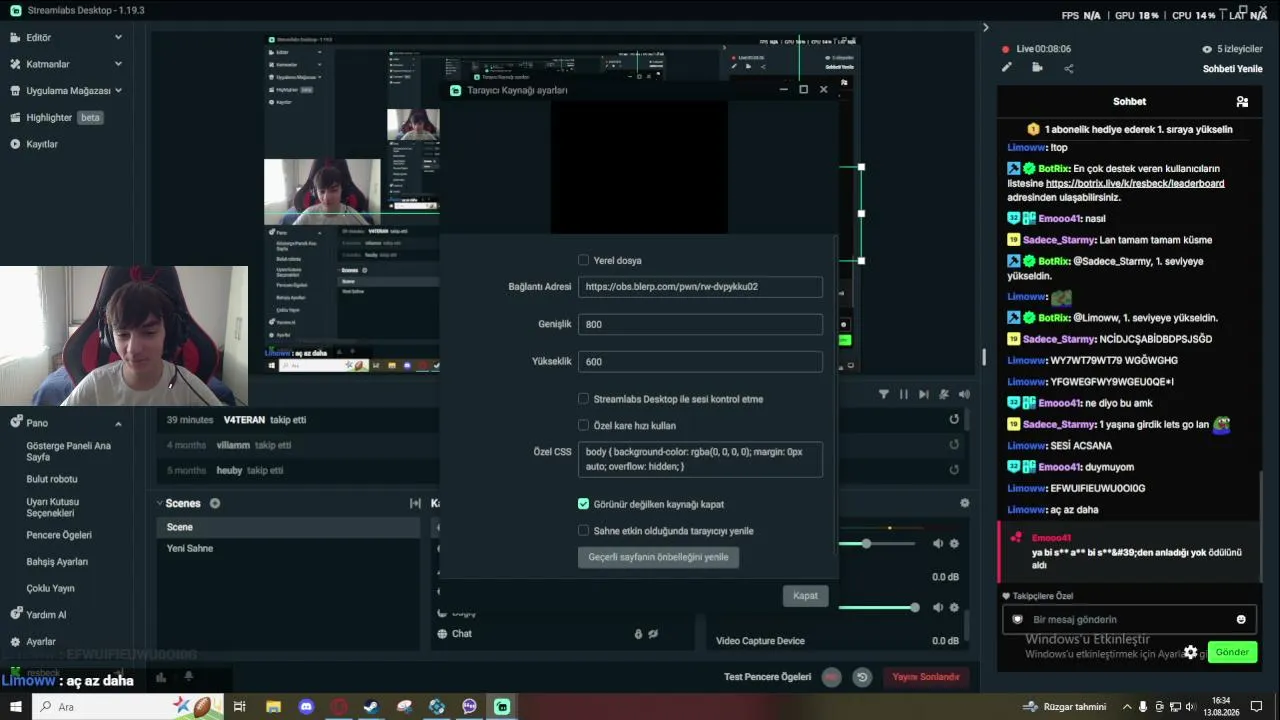Skip the current alert
This screenshot has height=720, width=1280.
point(924,394)
